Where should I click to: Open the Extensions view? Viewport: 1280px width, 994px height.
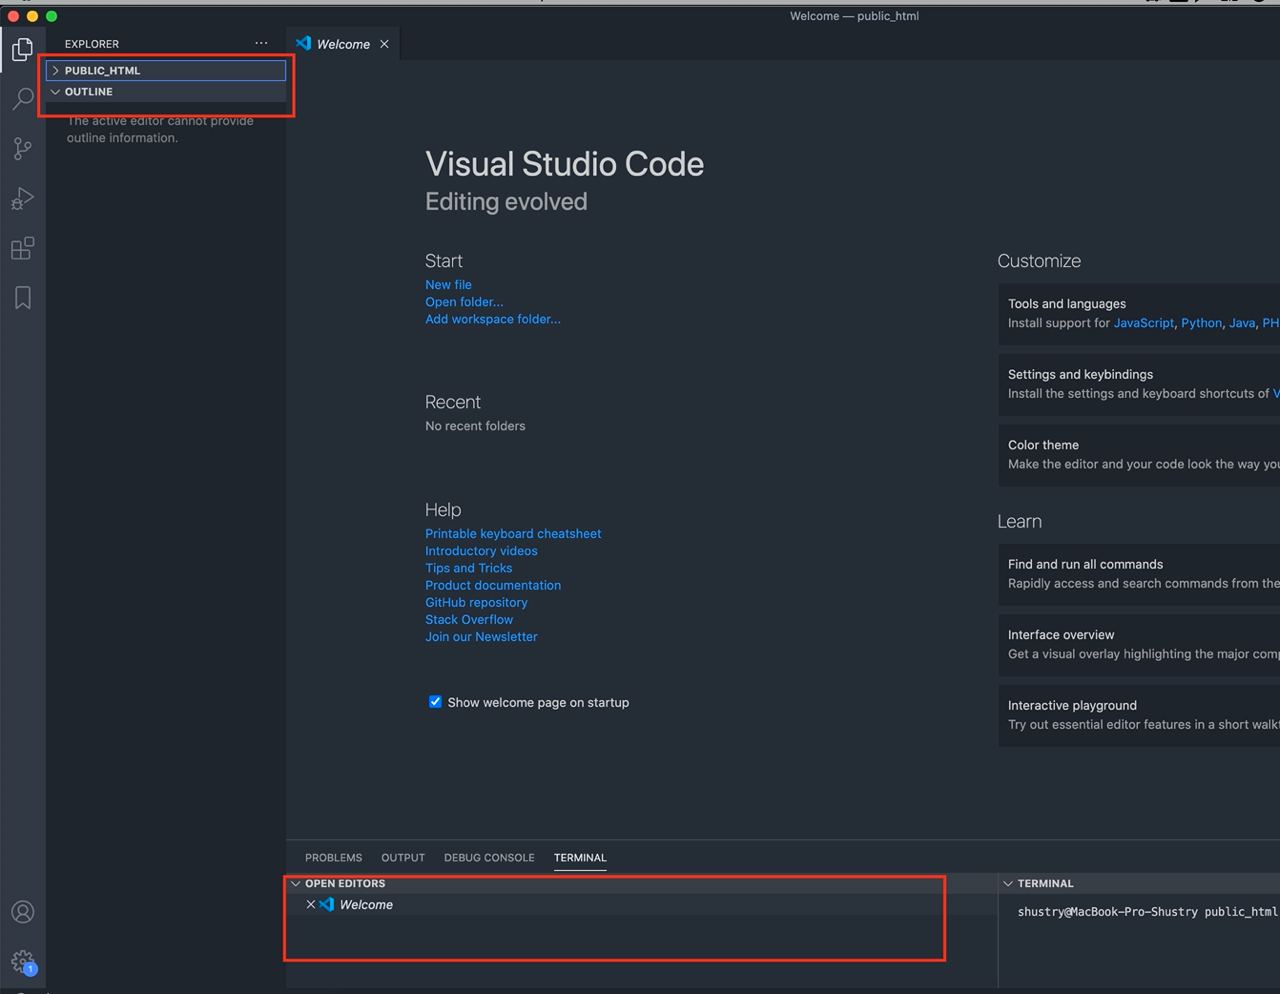click(22, 248)
